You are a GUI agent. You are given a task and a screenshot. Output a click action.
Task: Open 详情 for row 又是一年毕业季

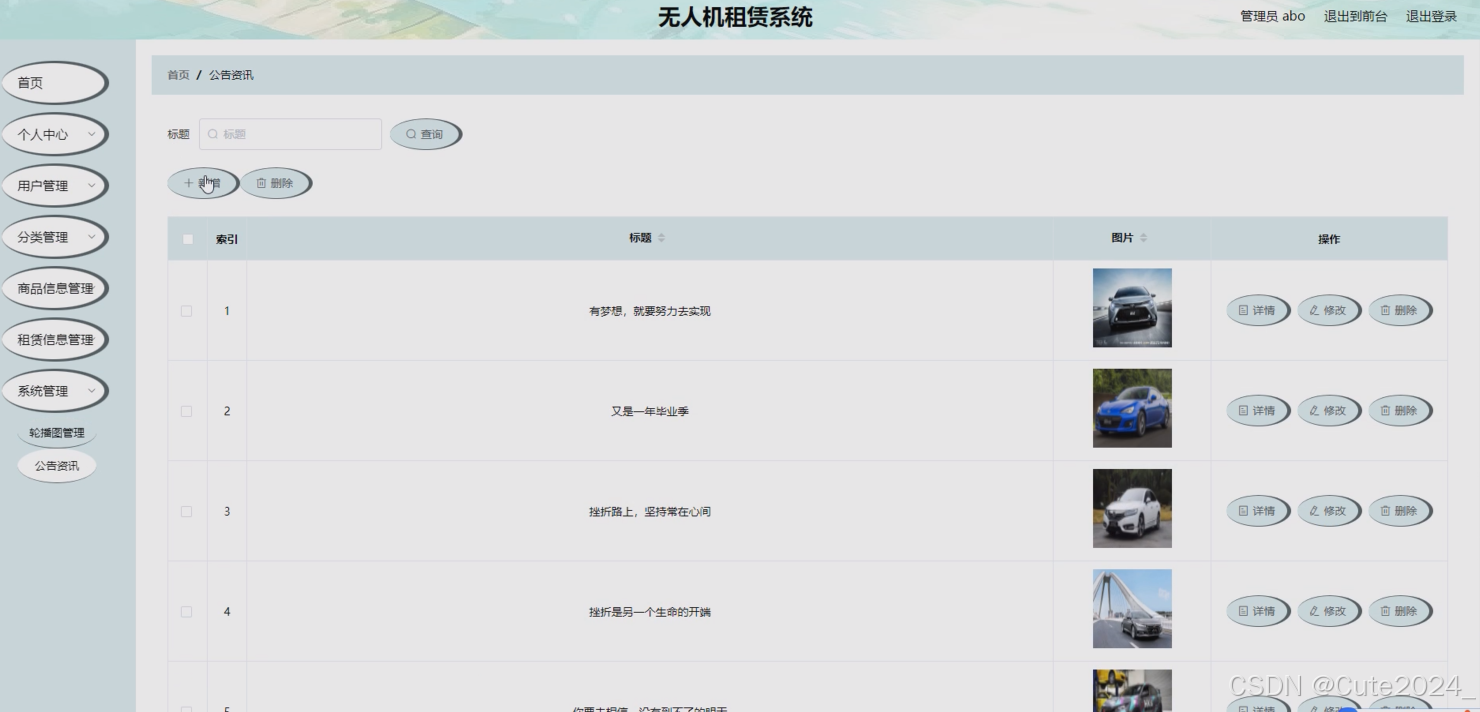click(1258, 410)
